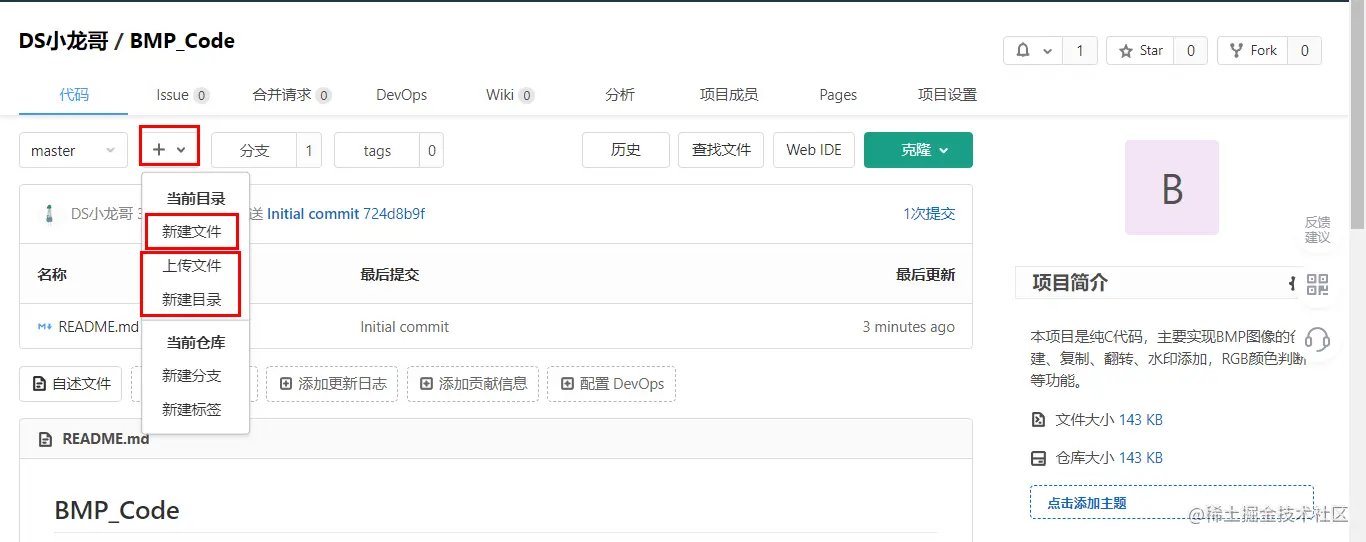
Task: Click the 名称 column header
Action: click(x=52, y=274)
